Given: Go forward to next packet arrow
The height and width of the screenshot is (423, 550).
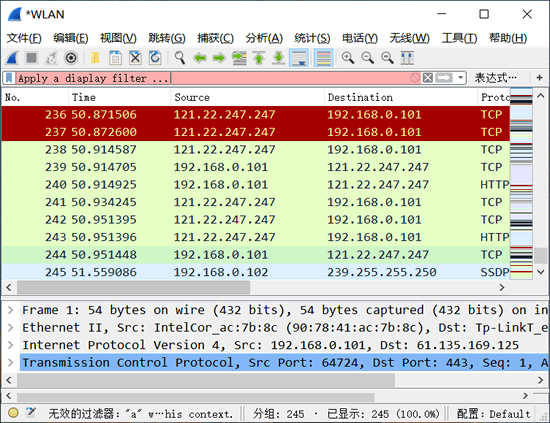Looking at the screenshot, I should (x=219, y=58).
